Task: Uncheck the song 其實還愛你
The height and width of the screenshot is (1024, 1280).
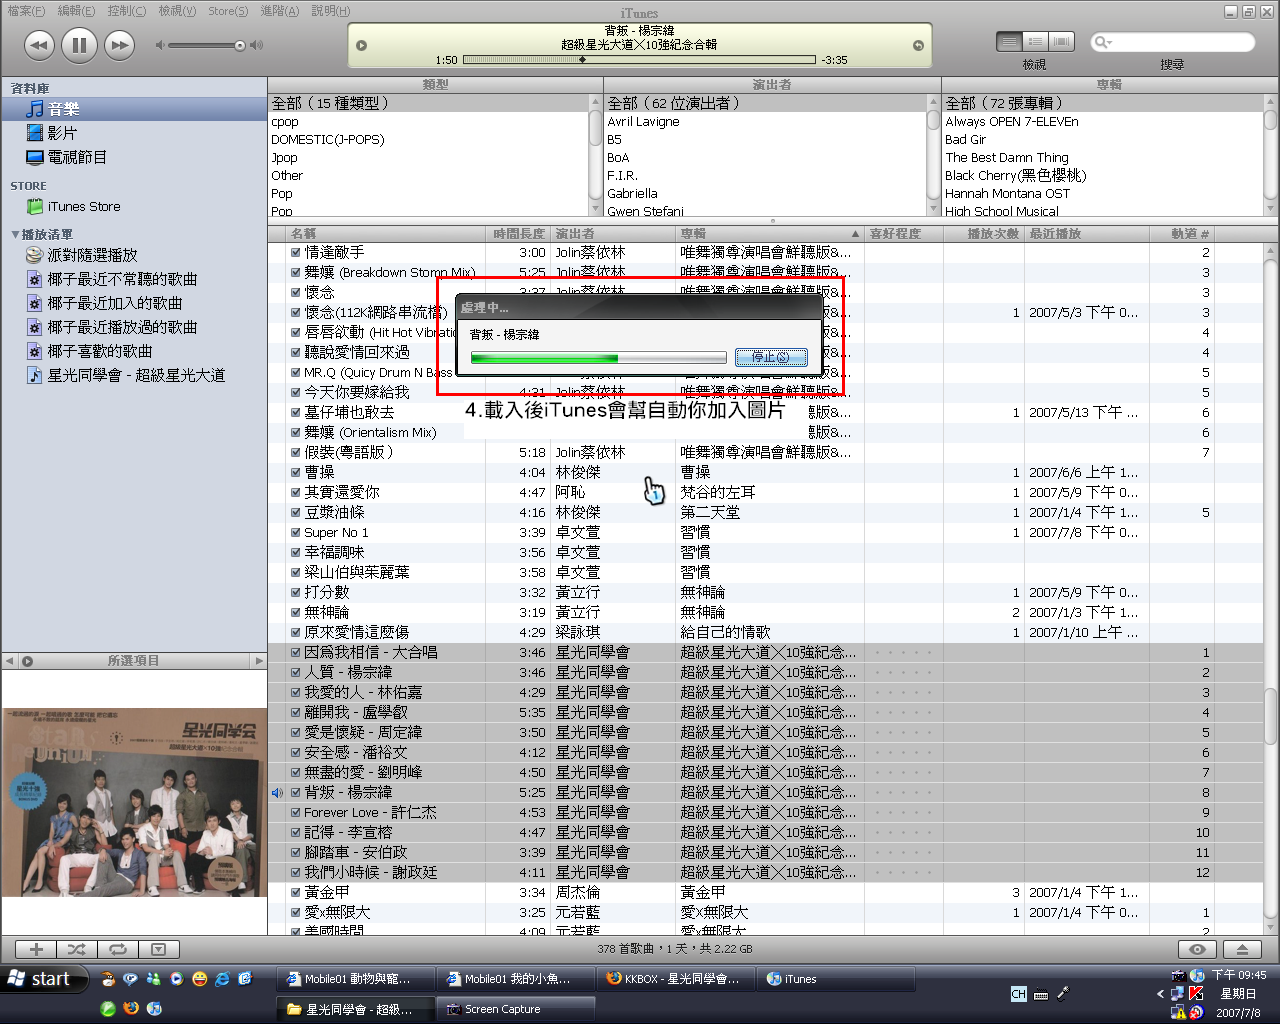Action: pyautogui.click(x=296, y=493)
